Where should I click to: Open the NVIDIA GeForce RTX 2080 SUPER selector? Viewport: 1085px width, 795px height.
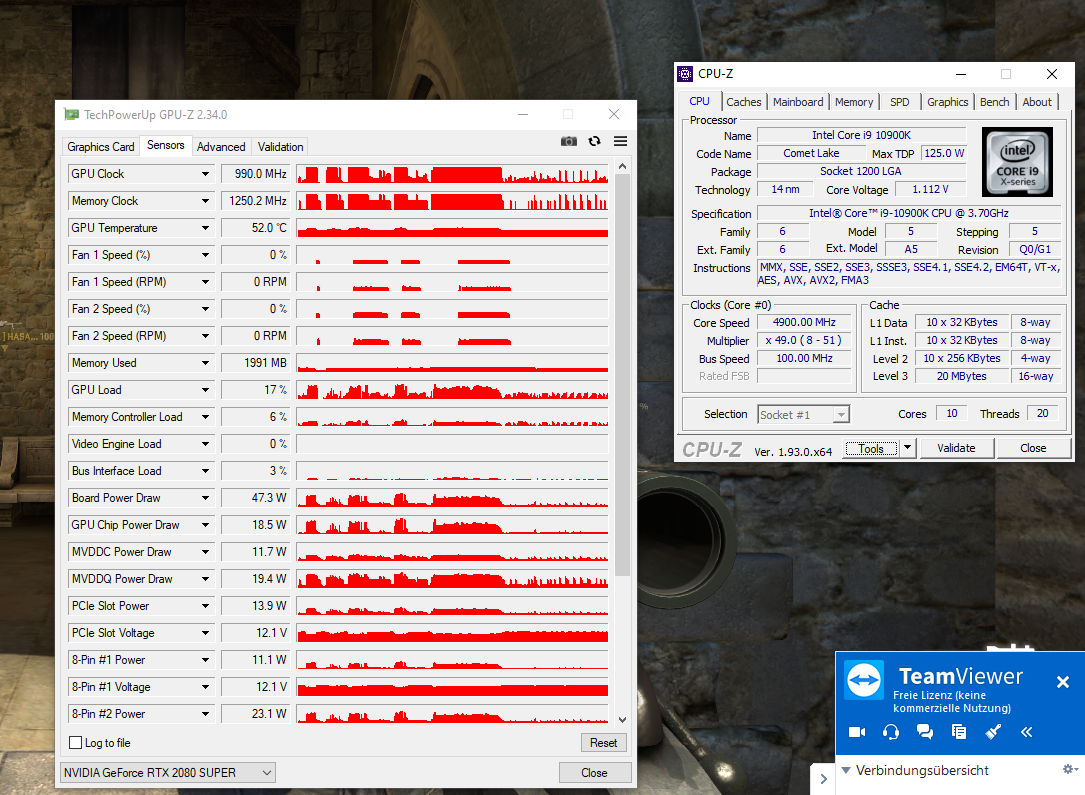(x=167, y=772)
